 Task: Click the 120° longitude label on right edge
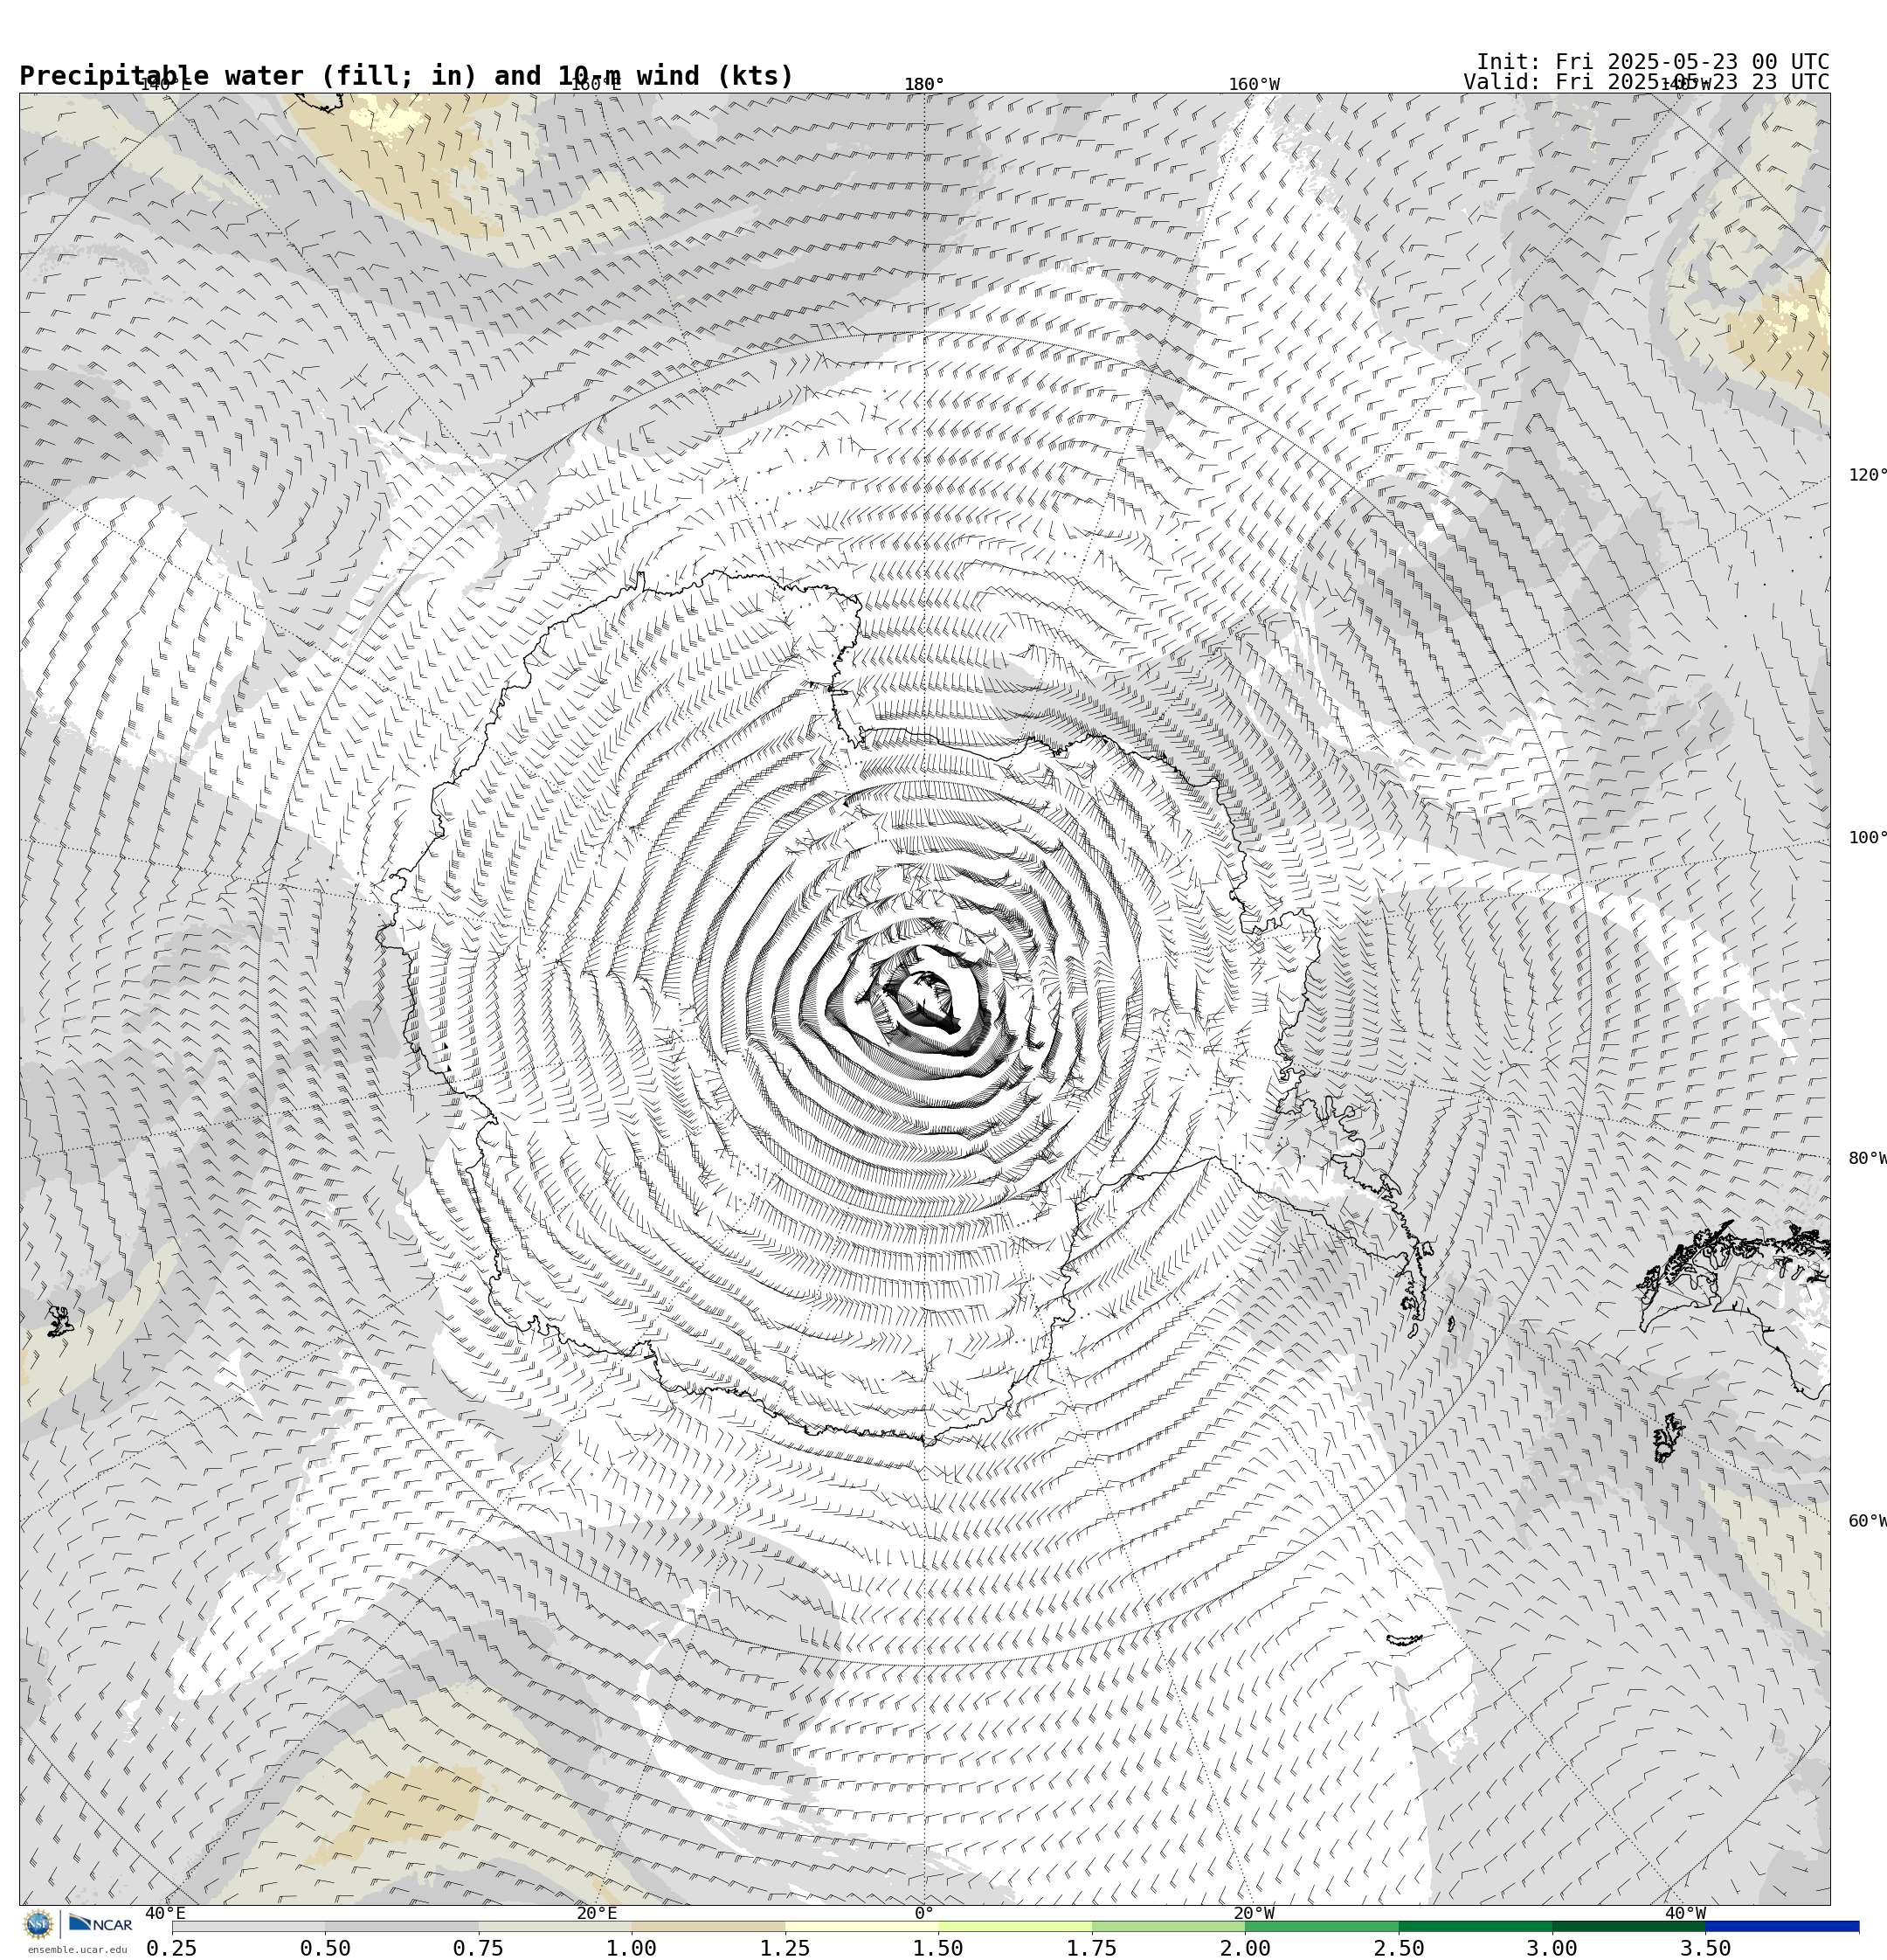click(1866, 475)
